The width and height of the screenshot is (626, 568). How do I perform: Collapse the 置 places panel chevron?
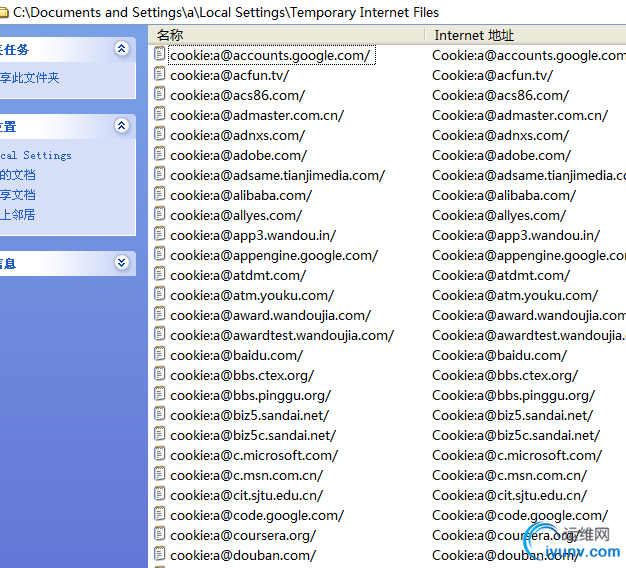click(122, 126)
